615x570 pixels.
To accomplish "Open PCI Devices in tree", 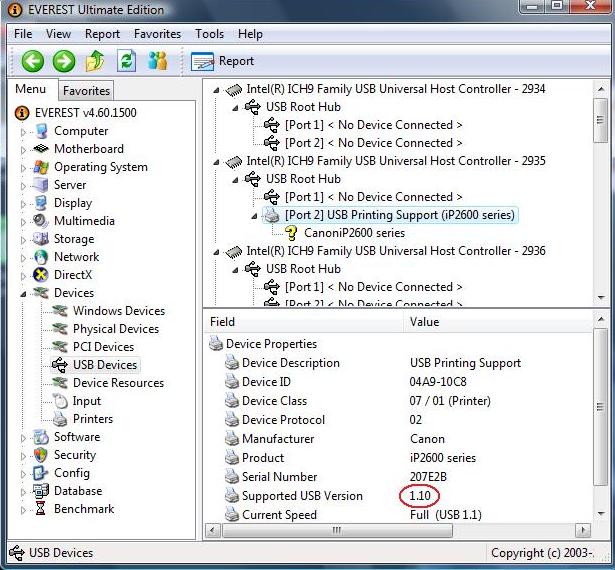I will pos(104,347).
